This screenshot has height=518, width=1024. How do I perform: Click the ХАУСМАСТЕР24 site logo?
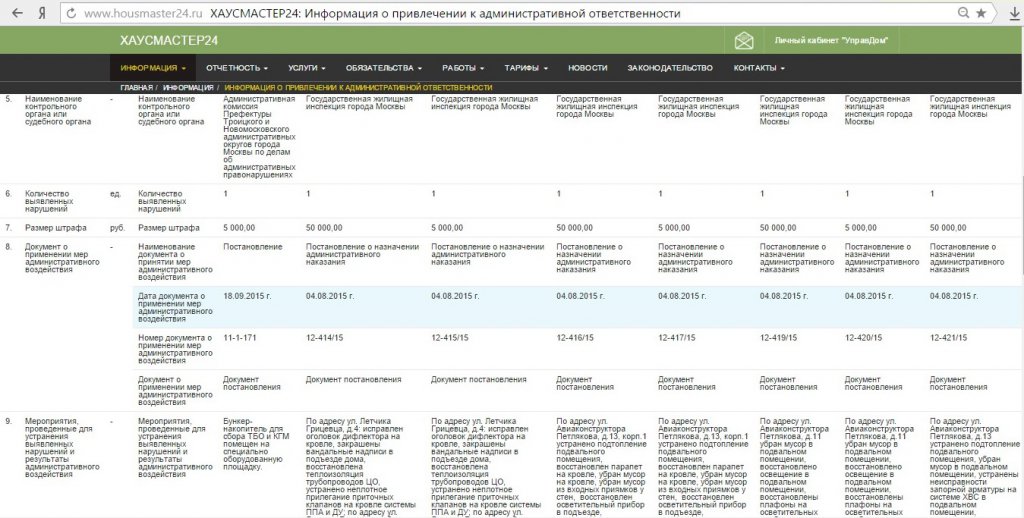(169, 40)
